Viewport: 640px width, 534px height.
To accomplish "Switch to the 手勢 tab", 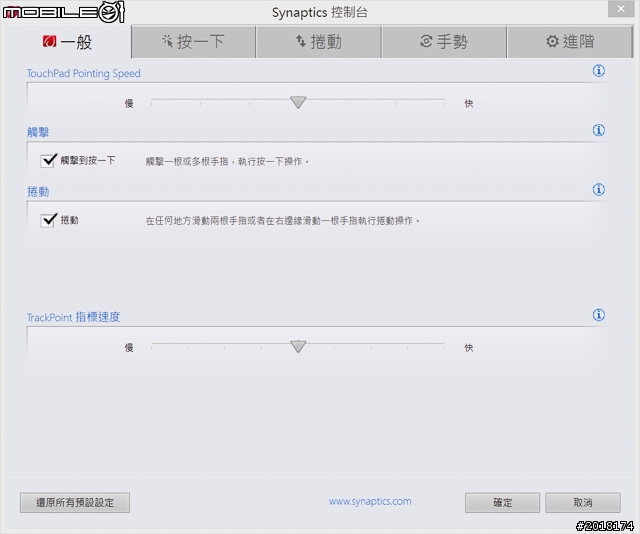I will click(444, 42).
